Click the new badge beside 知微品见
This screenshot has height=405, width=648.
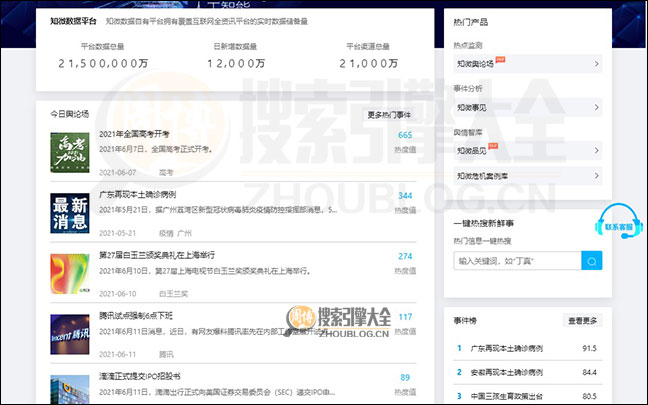pos(493,146)
